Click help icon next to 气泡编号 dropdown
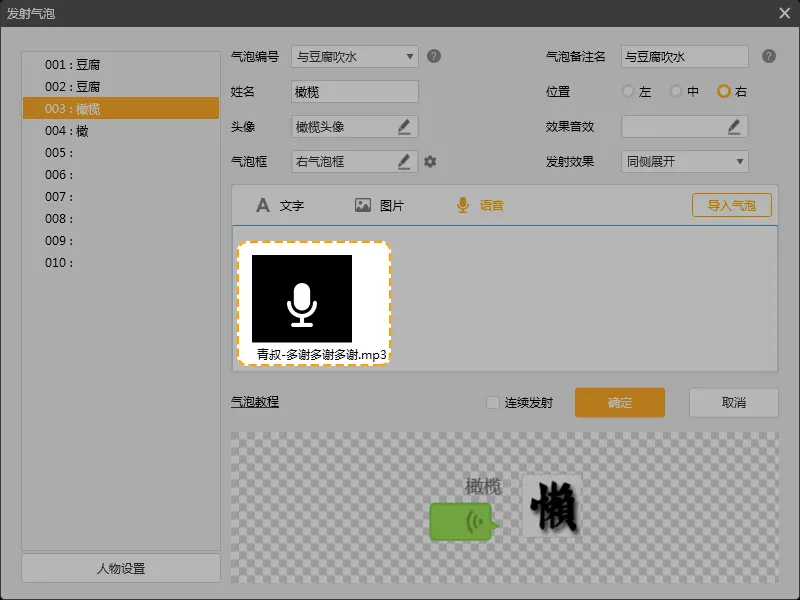This screenshot has width=800, height=600. tap(434, 56)
